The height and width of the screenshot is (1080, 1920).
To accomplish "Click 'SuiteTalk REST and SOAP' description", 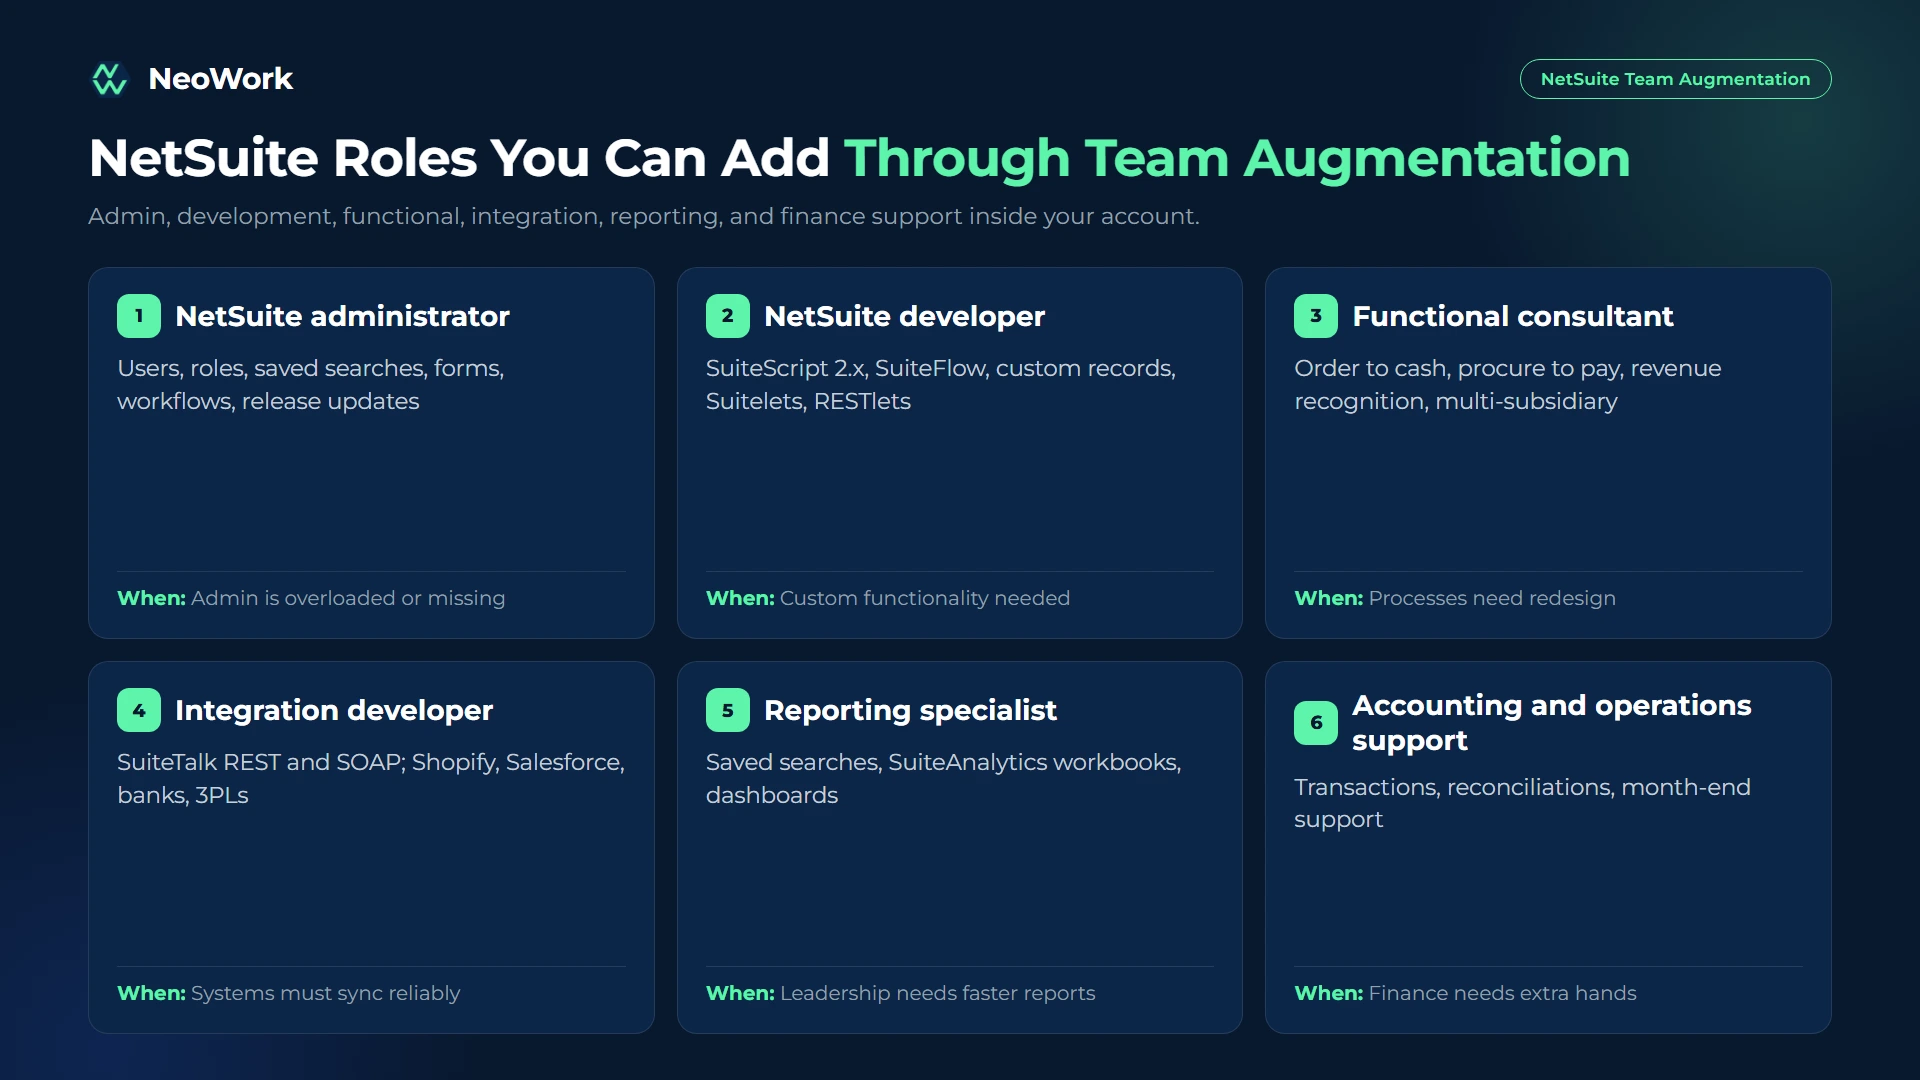I will tap(371, 779).
